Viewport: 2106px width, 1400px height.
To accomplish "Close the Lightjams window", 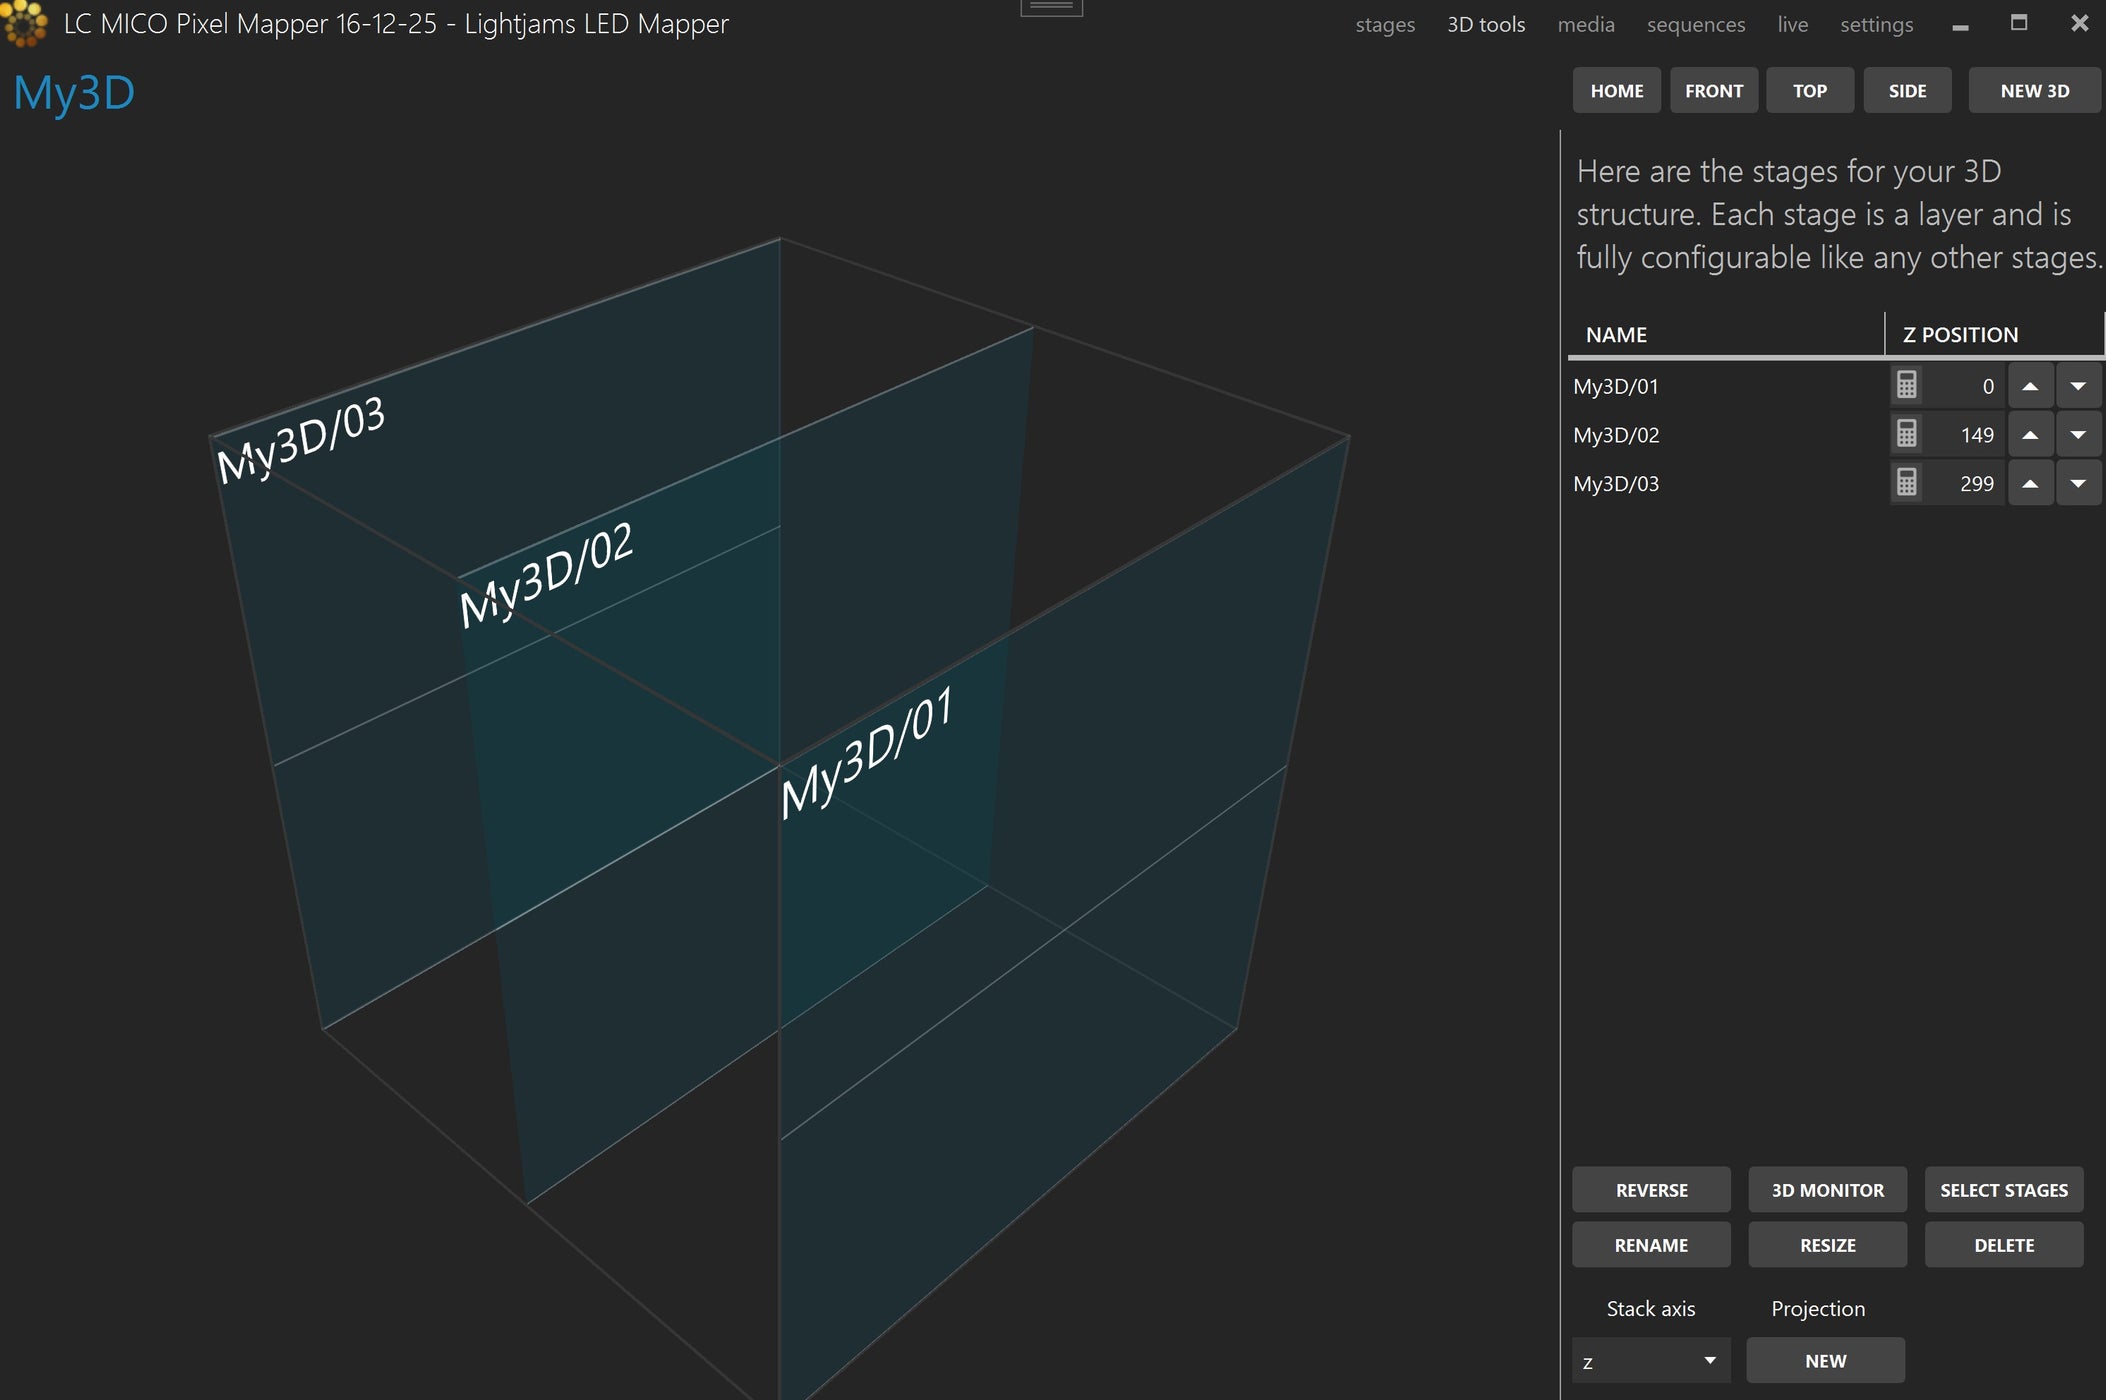I will (x=2079, y=23).
